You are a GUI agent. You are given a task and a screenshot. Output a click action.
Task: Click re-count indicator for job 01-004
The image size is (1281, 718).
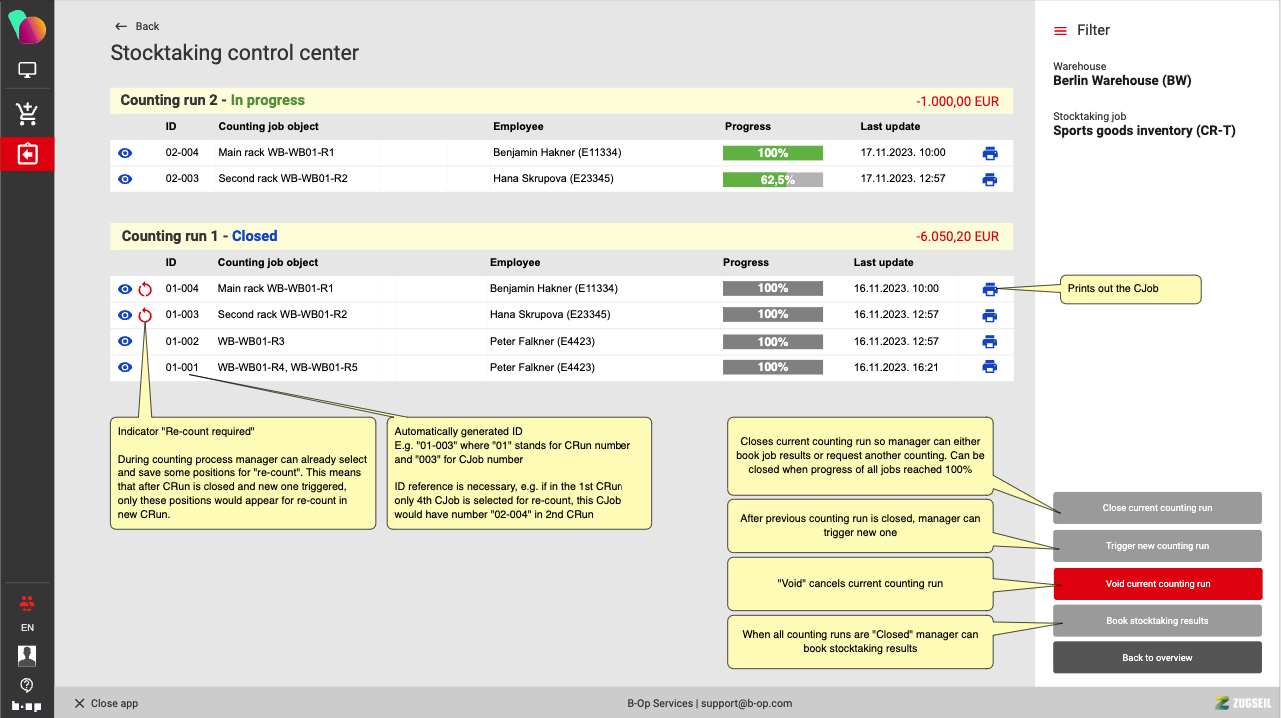(145, 289)
